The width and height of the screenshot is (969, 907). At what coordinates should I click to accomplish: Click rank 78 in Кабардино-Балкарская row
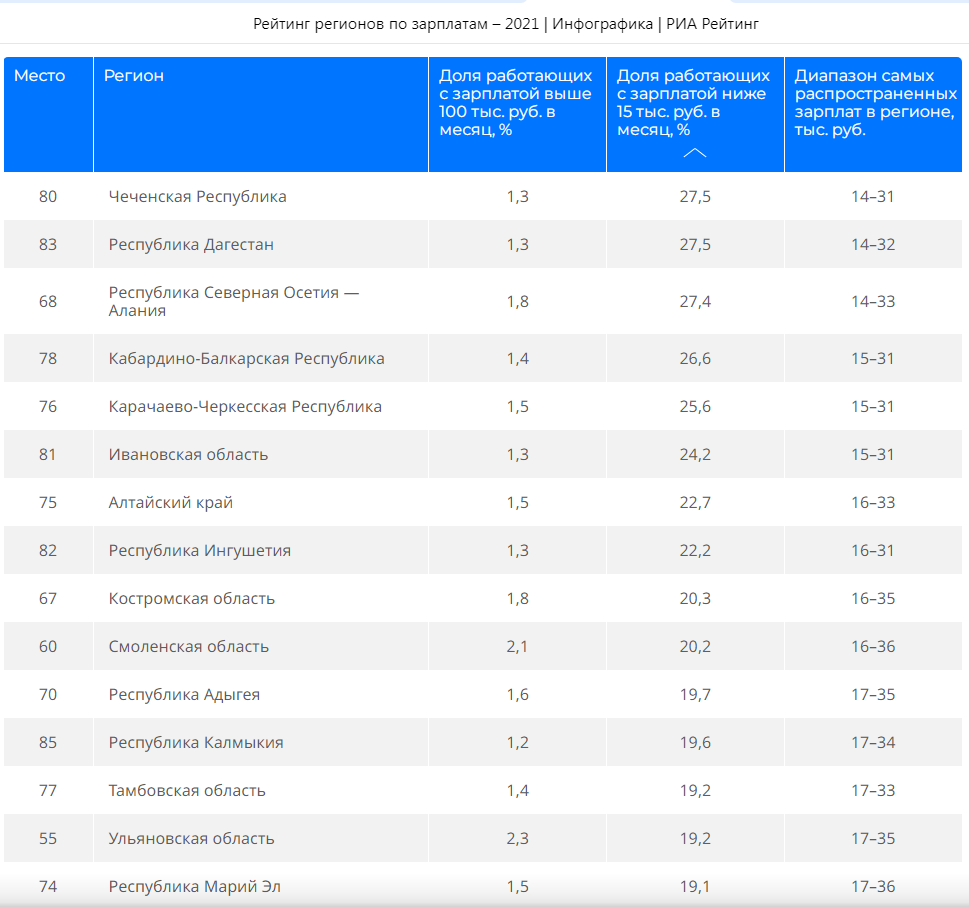coord(48,358)
